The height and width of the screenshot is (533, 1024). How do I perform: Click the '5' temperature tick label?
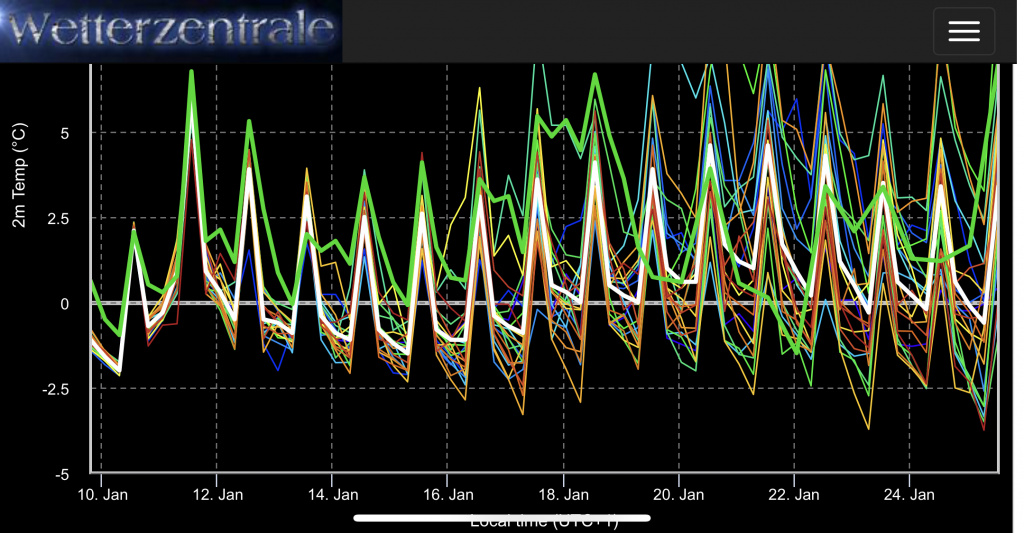(x=65, y=133)
